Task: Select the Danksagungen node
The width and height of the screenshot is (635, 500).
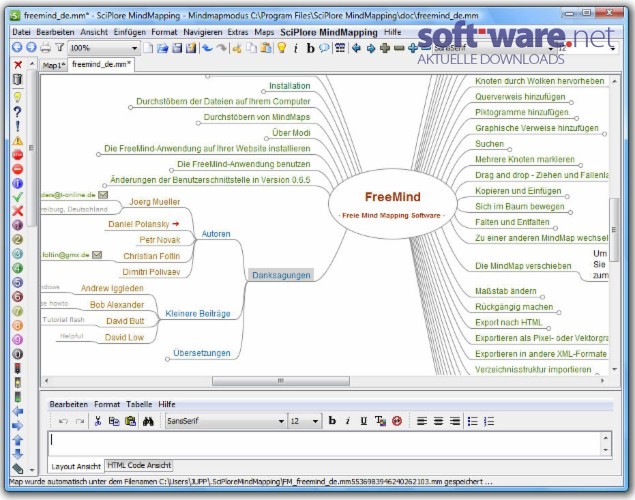Action: coord(281,275)
